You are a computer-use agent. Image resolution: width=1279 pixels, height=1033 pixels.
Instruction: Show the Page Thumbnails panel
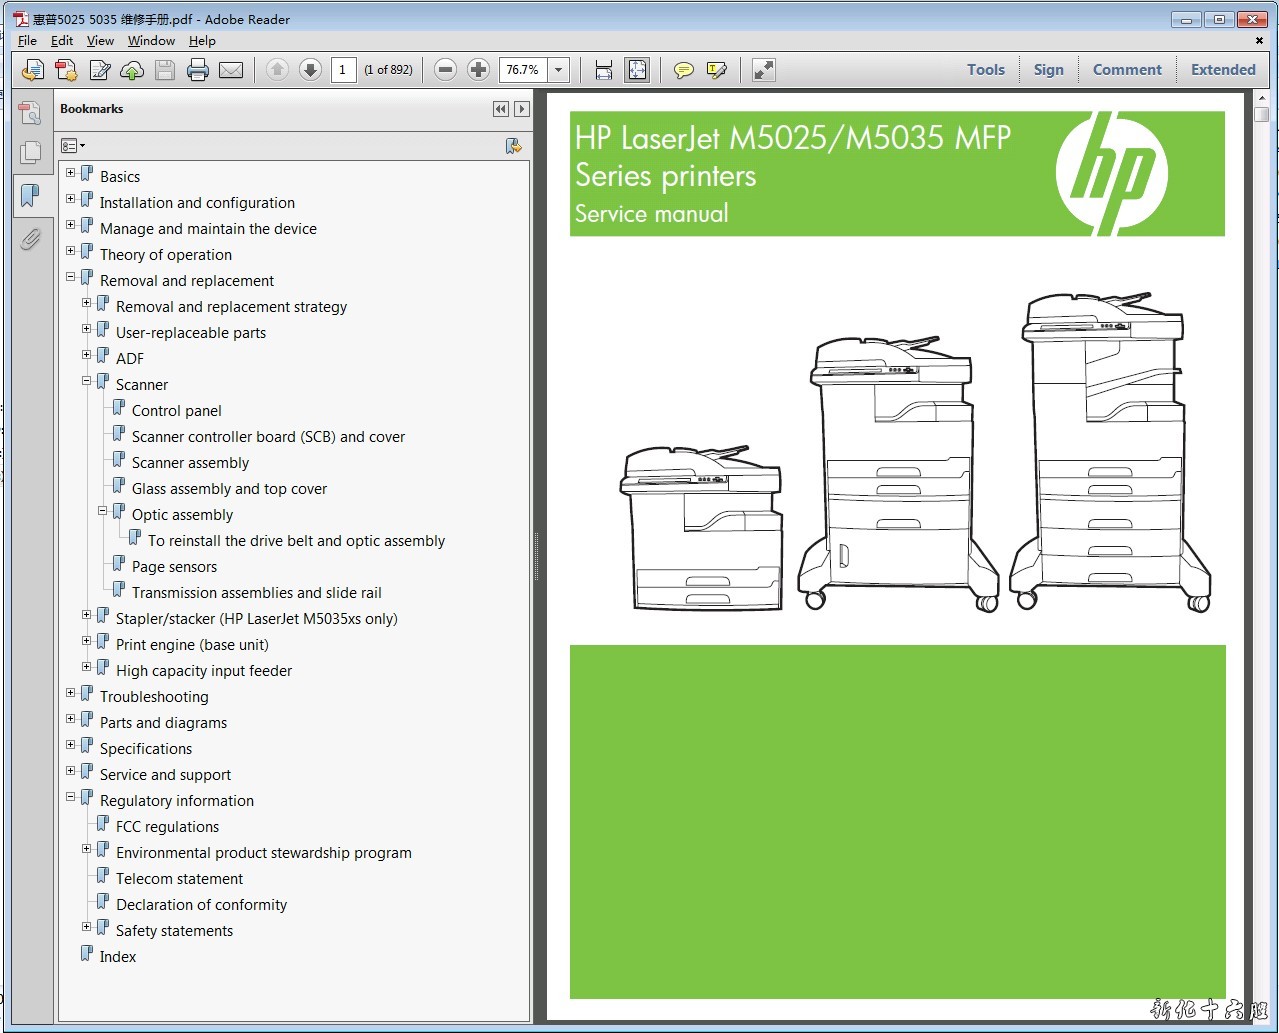(x=30, y=152)
